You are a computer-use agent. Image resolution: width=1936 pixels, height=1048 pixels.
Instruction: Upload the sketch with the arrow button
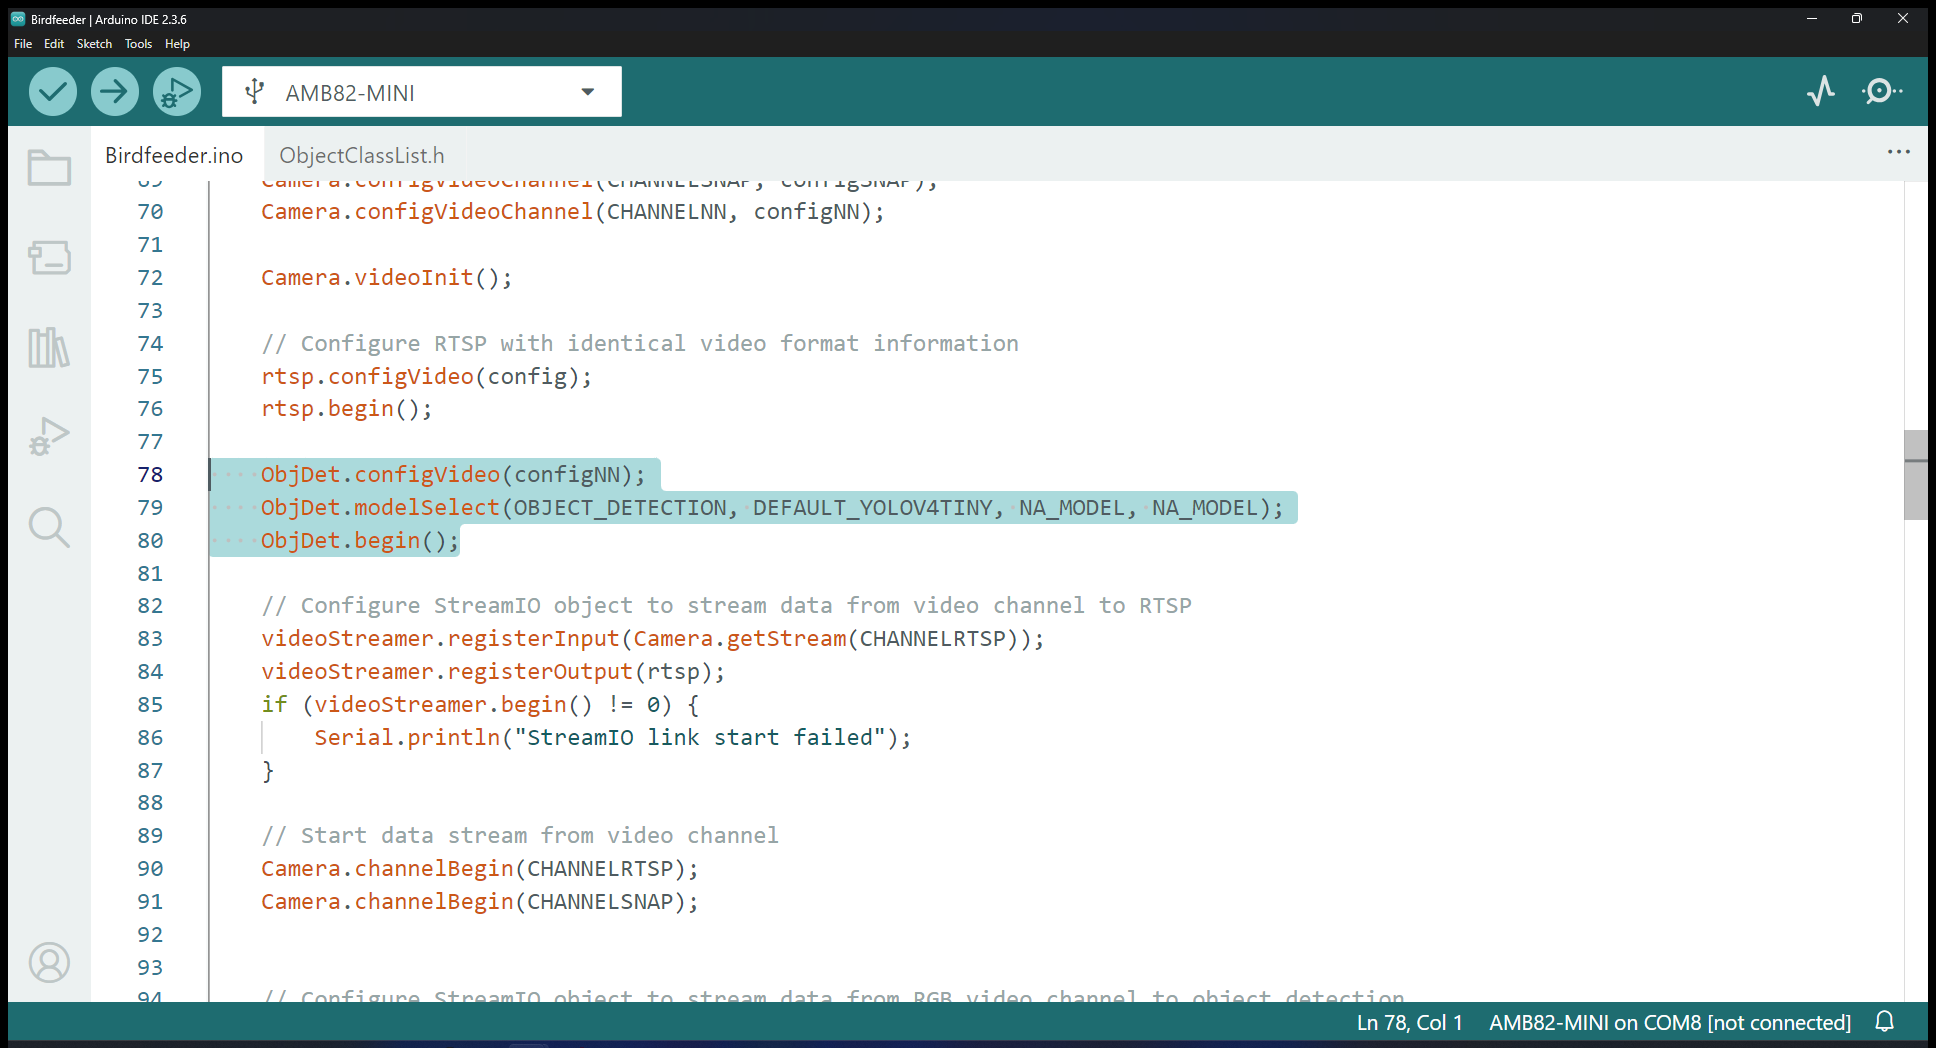point(115,92)
